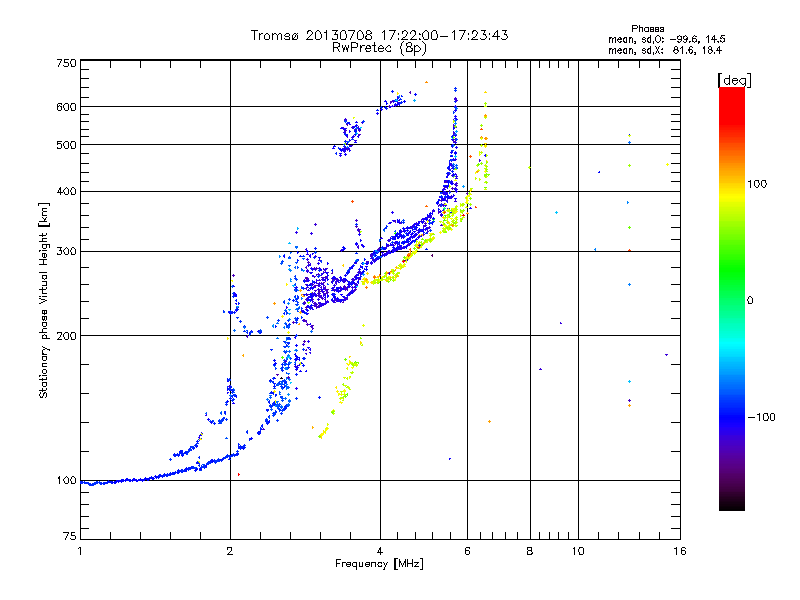The image size is (800, 600).
Task: Click the colorbar tick label '100'
Action: 757,184
